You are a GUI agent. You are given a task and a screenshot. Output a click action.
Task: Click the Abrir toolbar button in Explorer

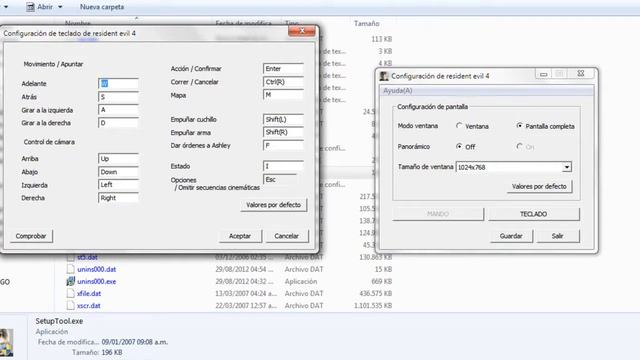(x=40, y=7)
